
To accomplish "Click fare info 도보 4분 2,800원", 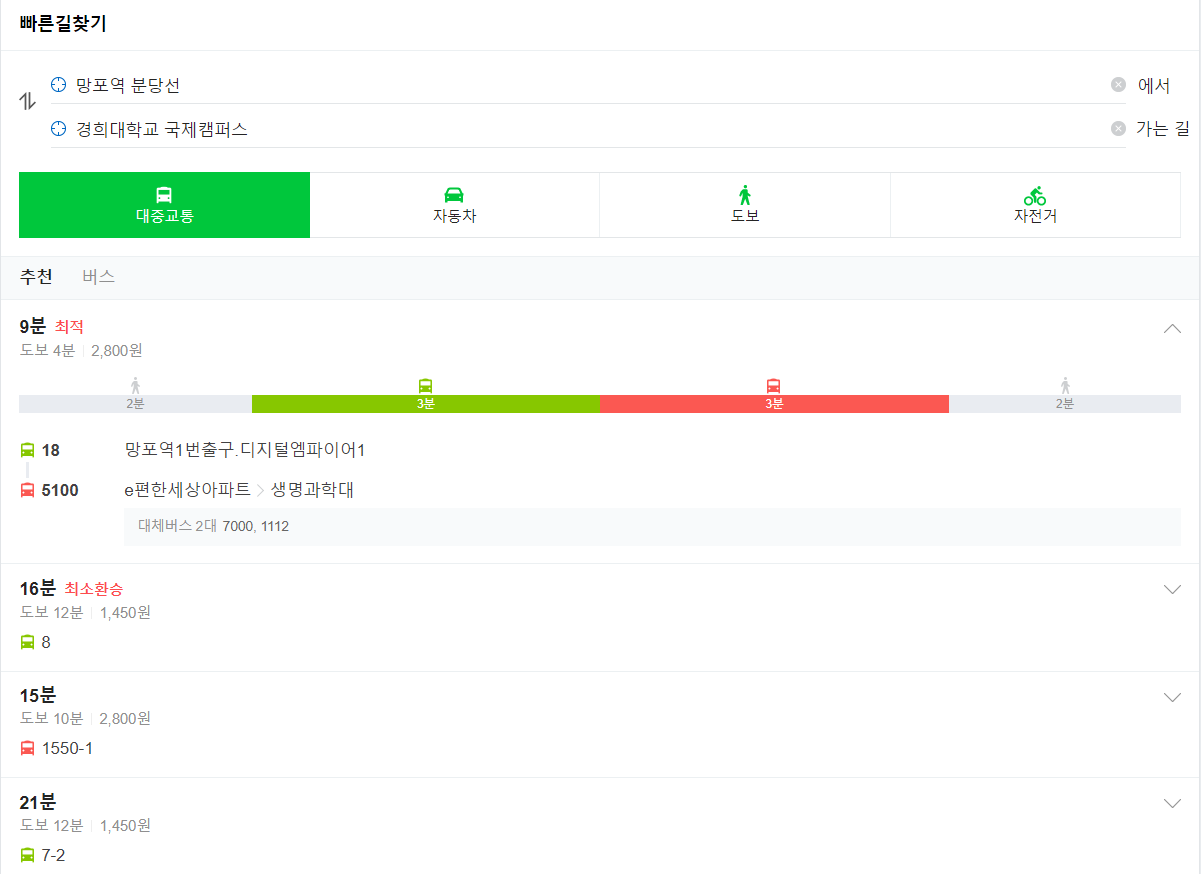I will pos(81,350).
